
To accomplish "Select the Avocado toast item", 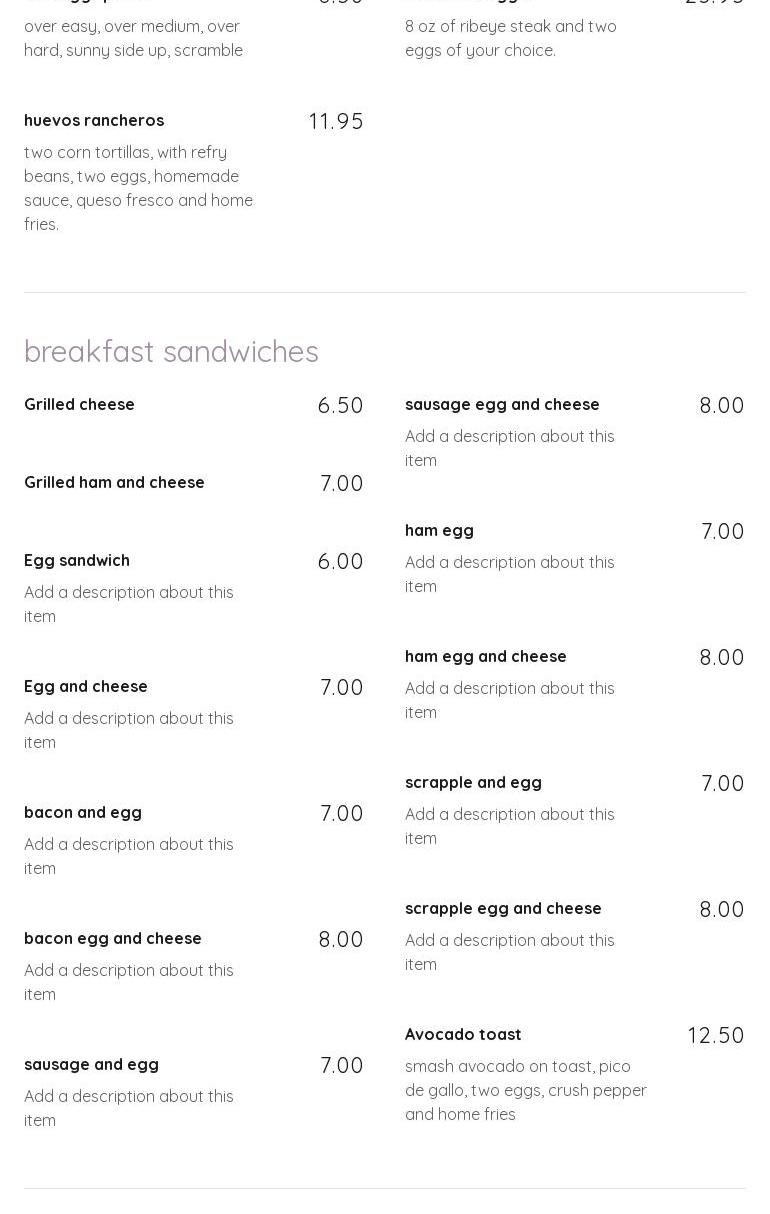I will point(463,1034).
